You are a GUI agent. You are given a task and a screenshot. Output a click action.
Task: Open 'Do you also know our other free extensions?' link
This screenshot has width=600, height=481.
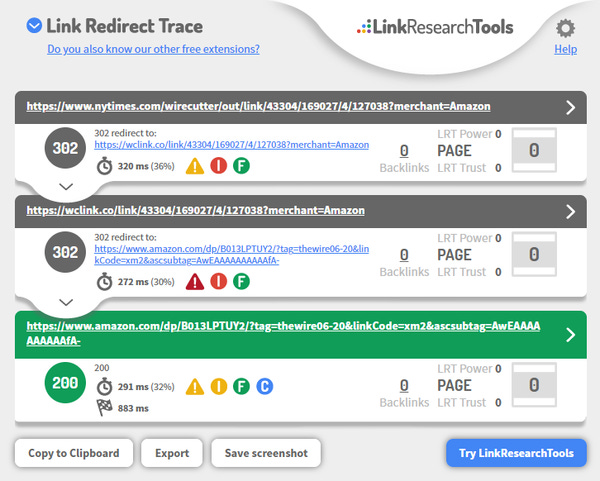[x=153, y=49]
